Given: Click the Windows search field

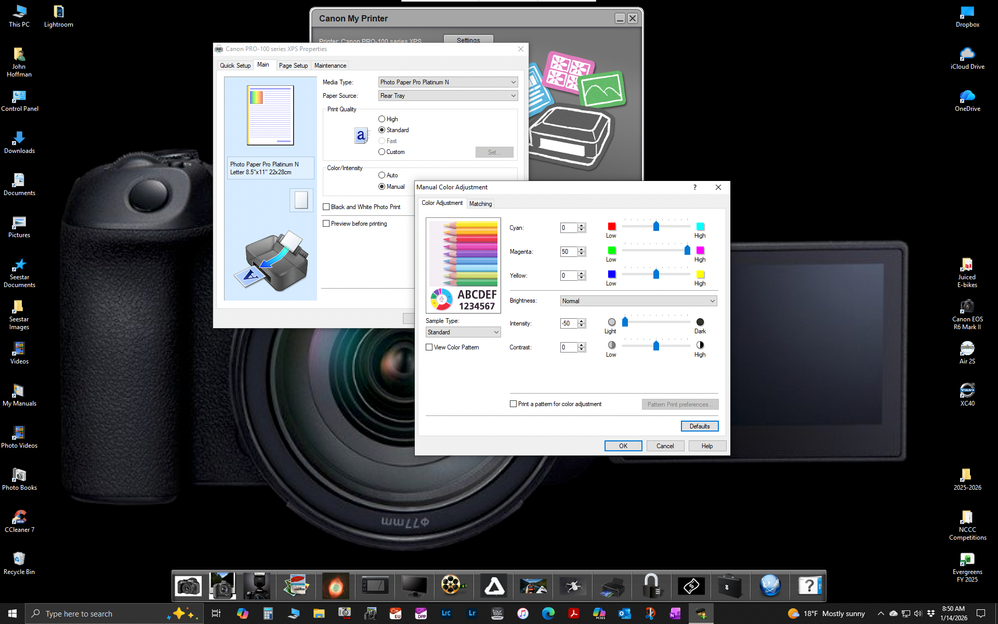Looking at the screenshot, I should (100, 613).
